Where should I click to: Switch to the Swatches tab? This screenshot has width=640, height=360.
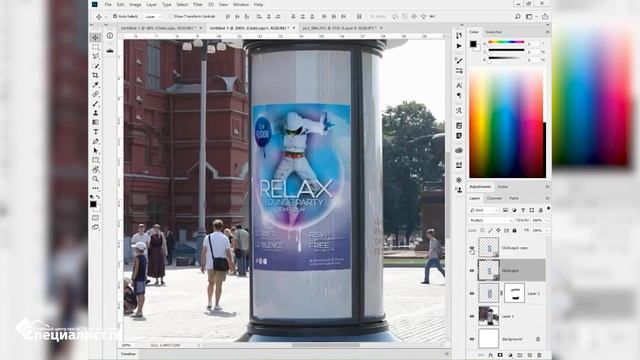coord(493,32)
